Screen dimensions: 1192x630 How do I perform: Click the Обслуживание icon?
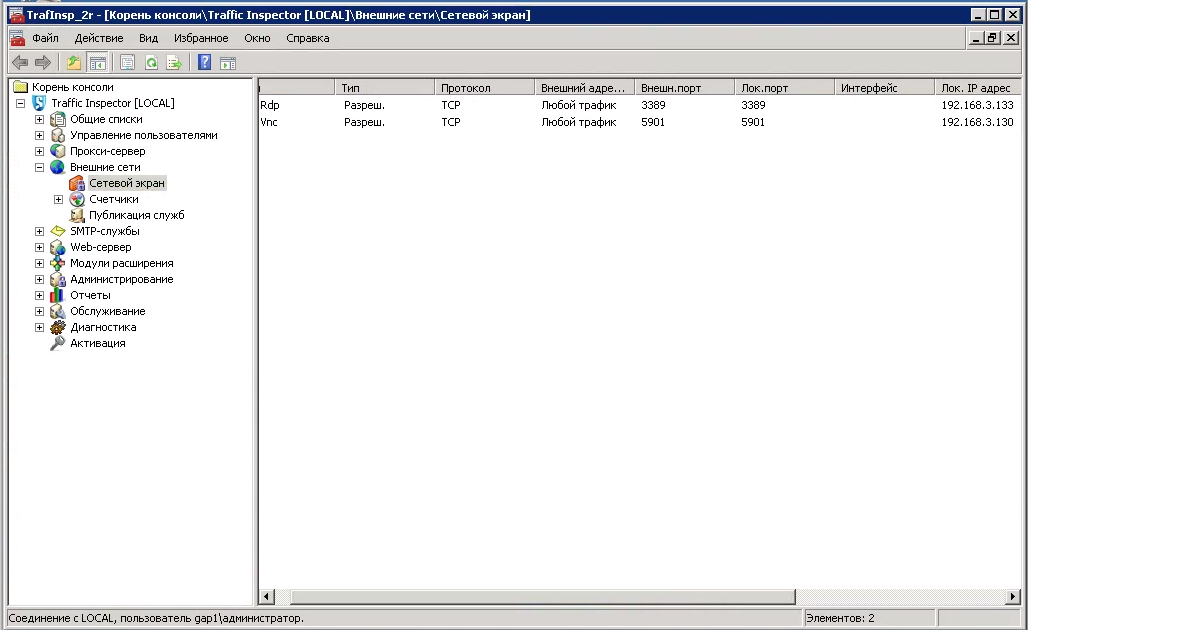click(58, 311)
